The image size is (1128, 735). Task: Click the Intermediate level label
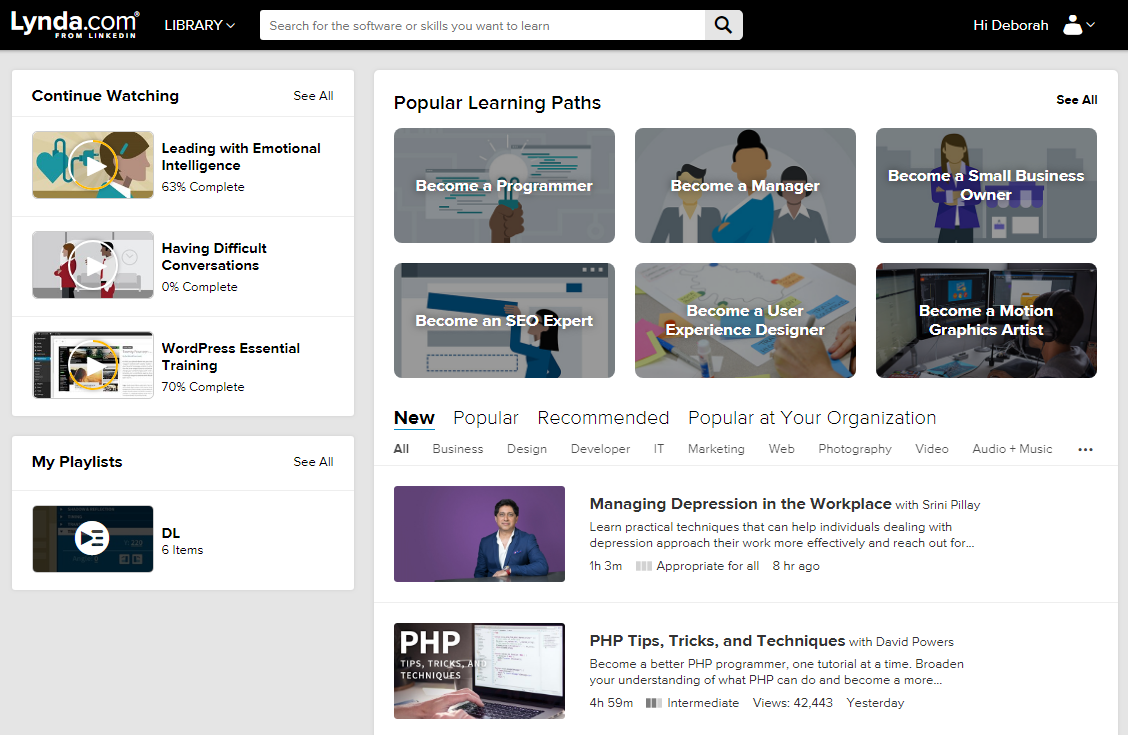(703, 703)
